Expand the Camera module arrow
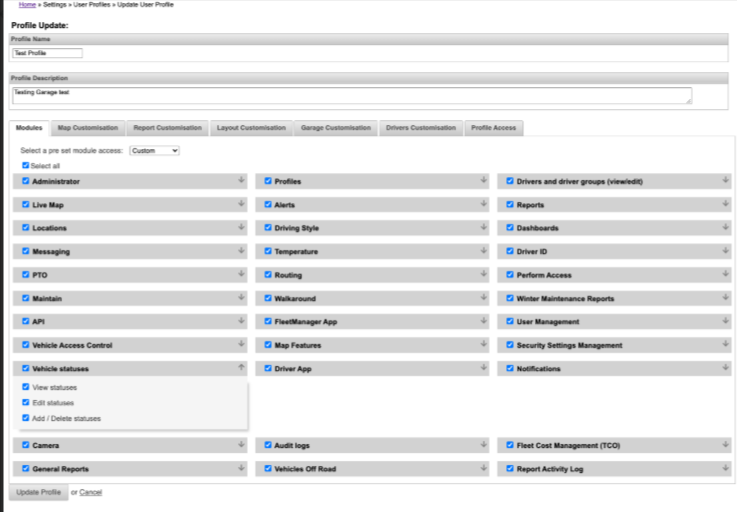737x512 pixels. 241,444
